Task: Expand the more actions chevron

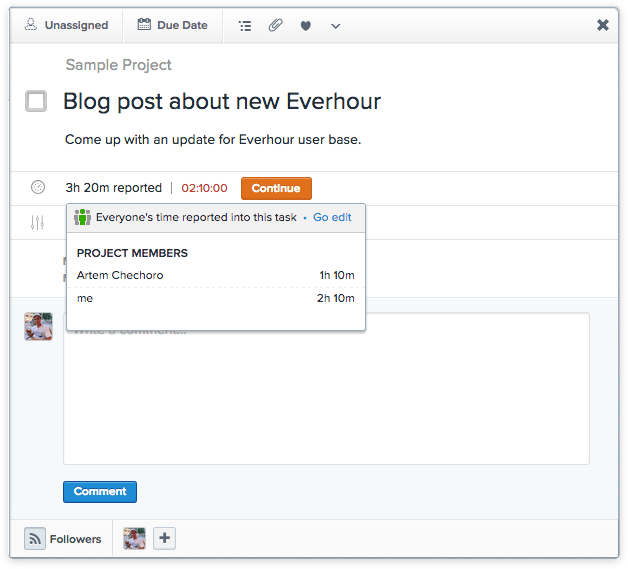Action: click(336, 26)
